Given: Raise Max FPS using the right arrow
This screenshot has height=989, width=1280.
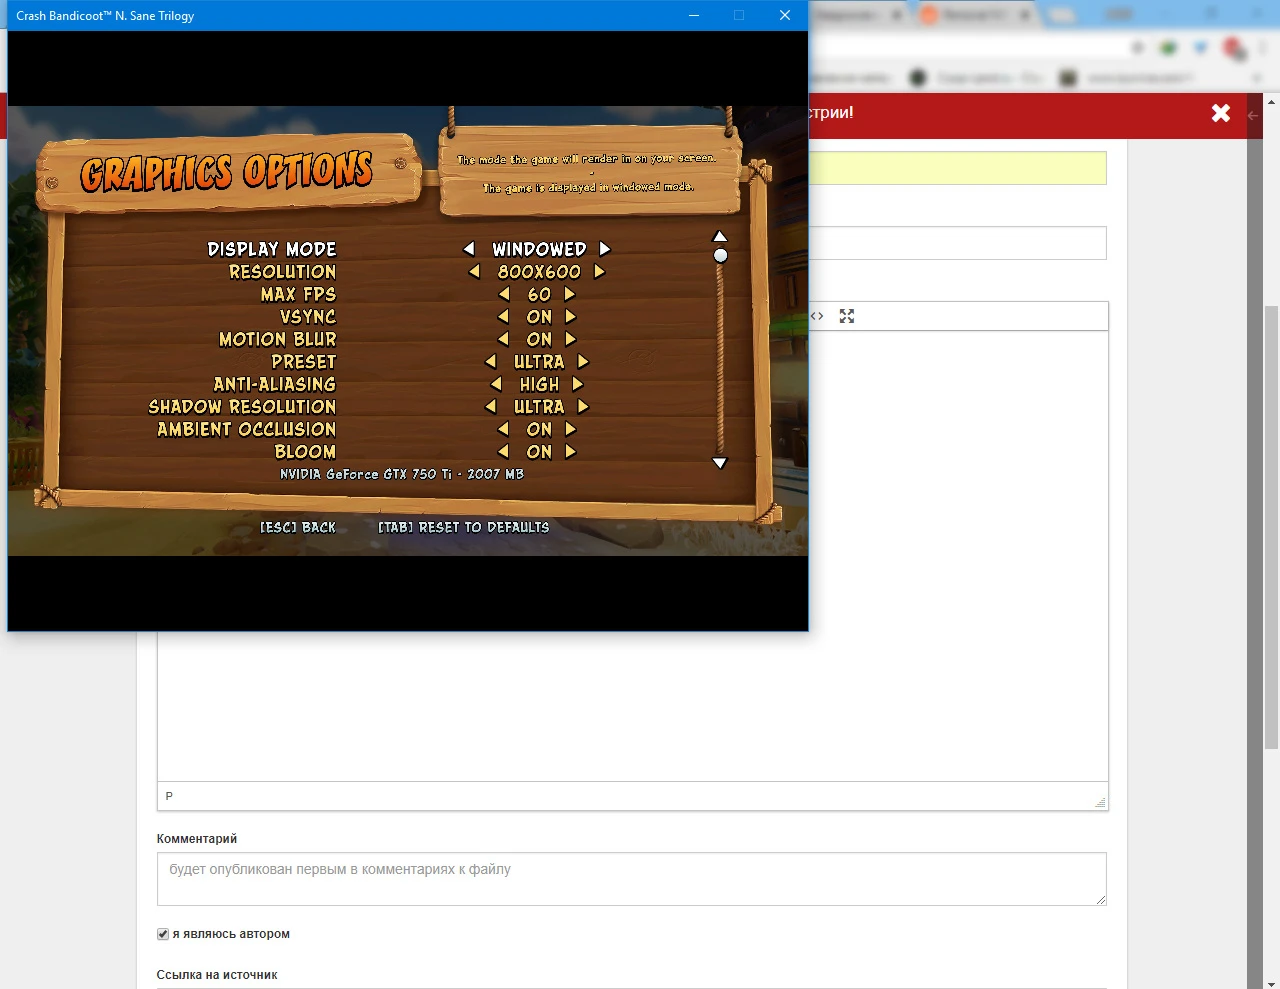Looking at the screenshot, I should [570, 294].
